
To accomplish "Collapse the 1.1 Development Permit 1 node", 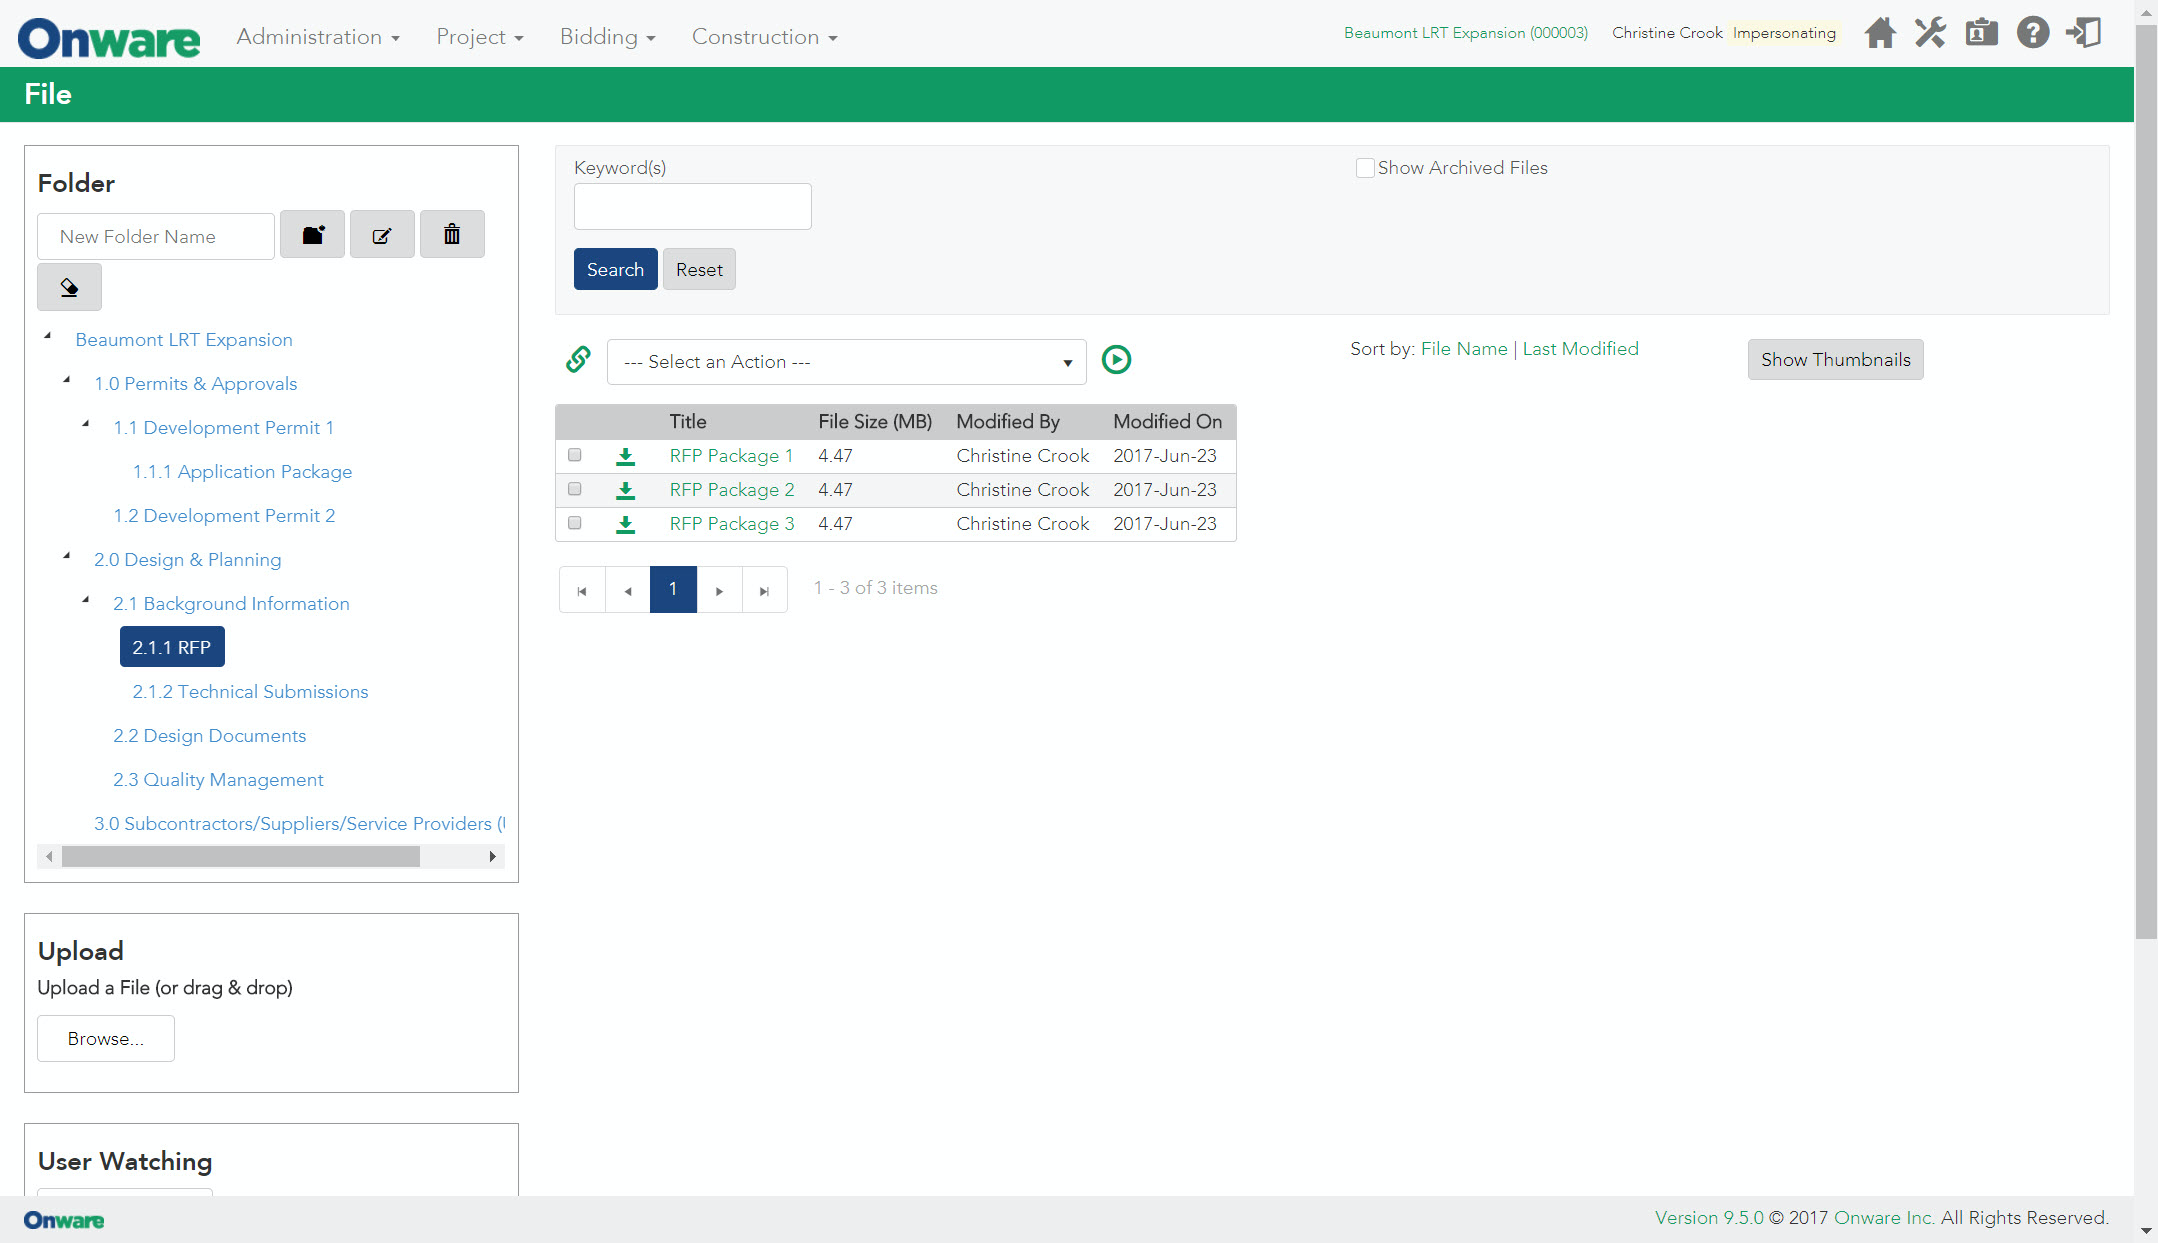I will (86, 423).
